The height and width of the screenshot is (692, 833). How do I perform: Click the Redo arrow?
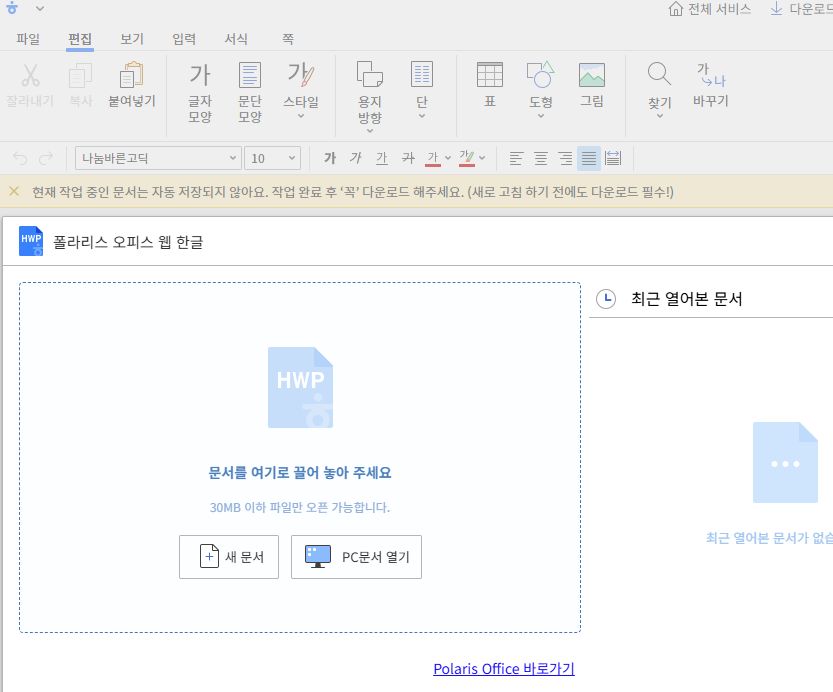pos(46,158)
